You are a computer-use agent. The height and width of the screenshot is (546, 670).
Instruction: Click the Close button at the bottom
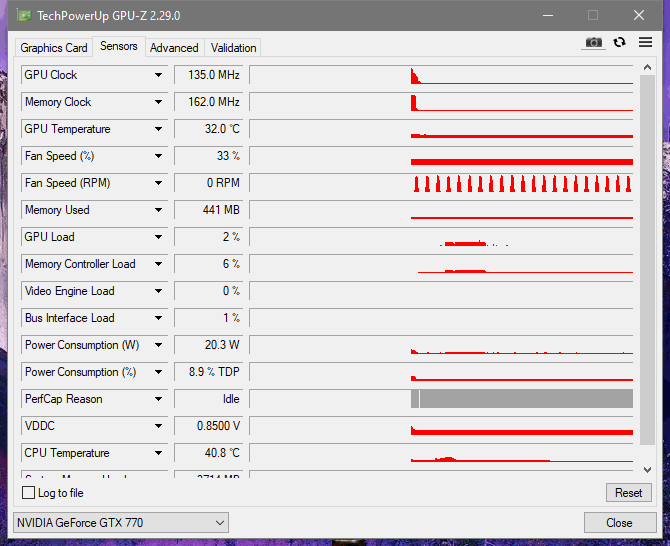[x=619, y=523]
